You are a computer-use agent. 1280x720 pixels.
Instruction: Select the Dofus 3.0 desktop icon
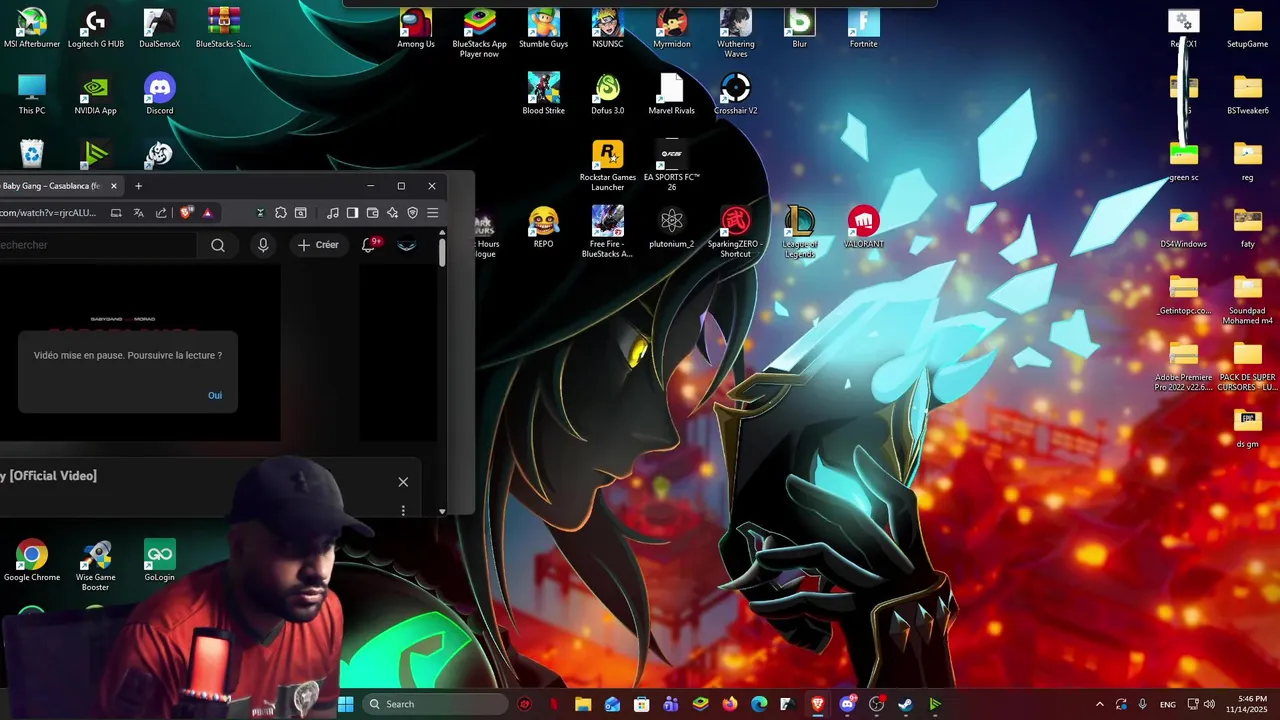coord(607,95)
